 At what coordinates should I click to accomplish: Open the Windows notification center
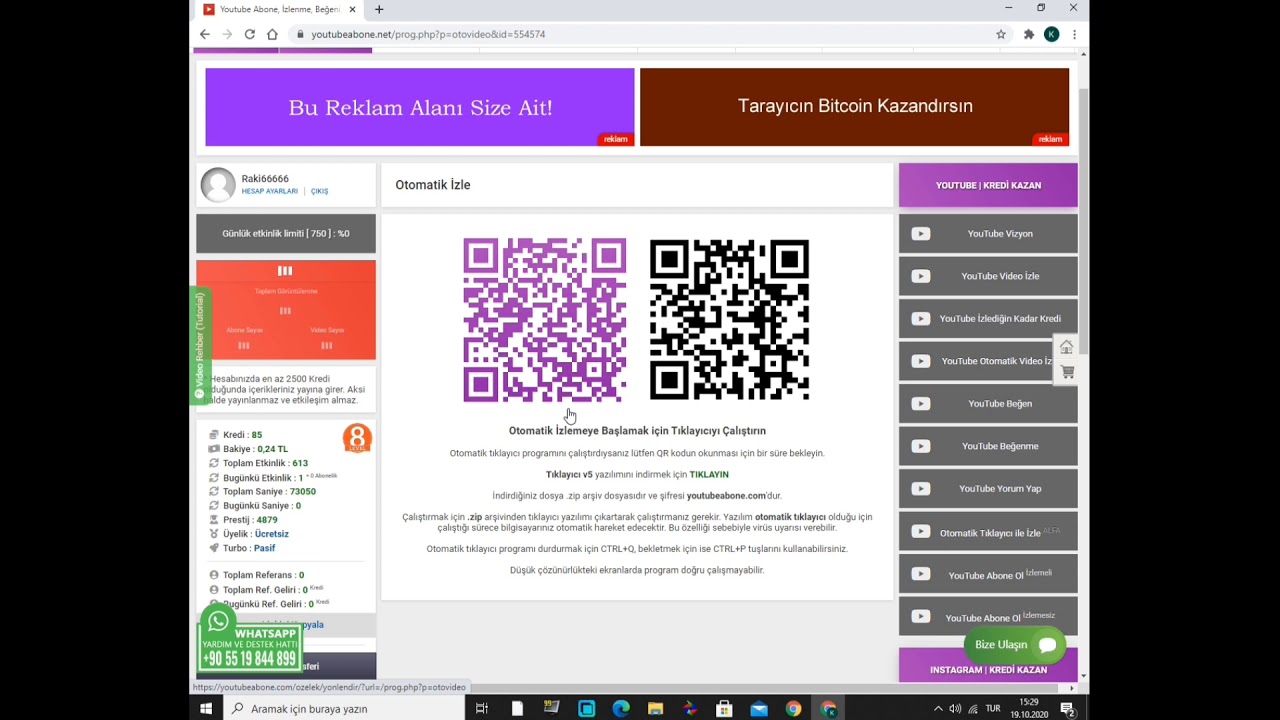pyautogui.click(x=1067, y=708)
